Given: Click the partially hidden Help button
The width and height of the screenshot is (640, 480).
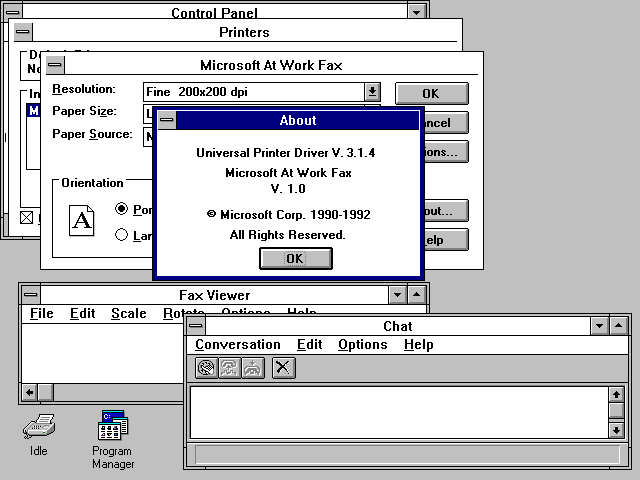Looking at the screenshot, I should (446, 240).
